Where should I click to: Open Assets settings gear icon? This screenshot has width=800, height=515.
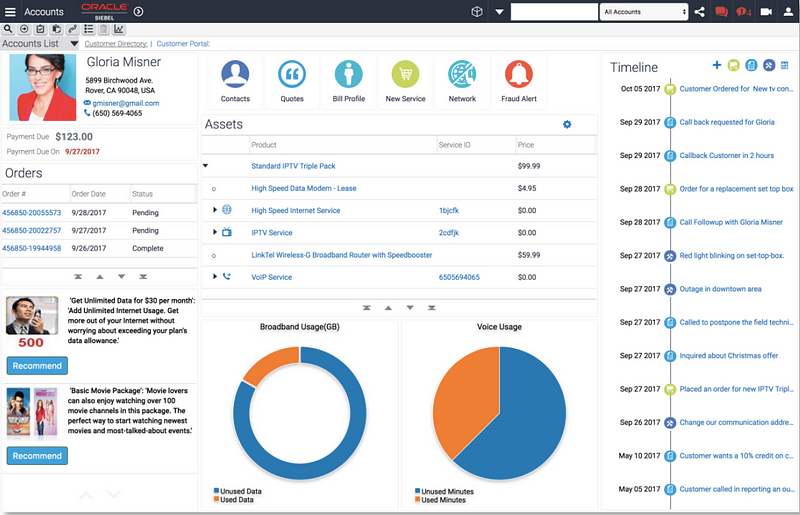[567, 124]
